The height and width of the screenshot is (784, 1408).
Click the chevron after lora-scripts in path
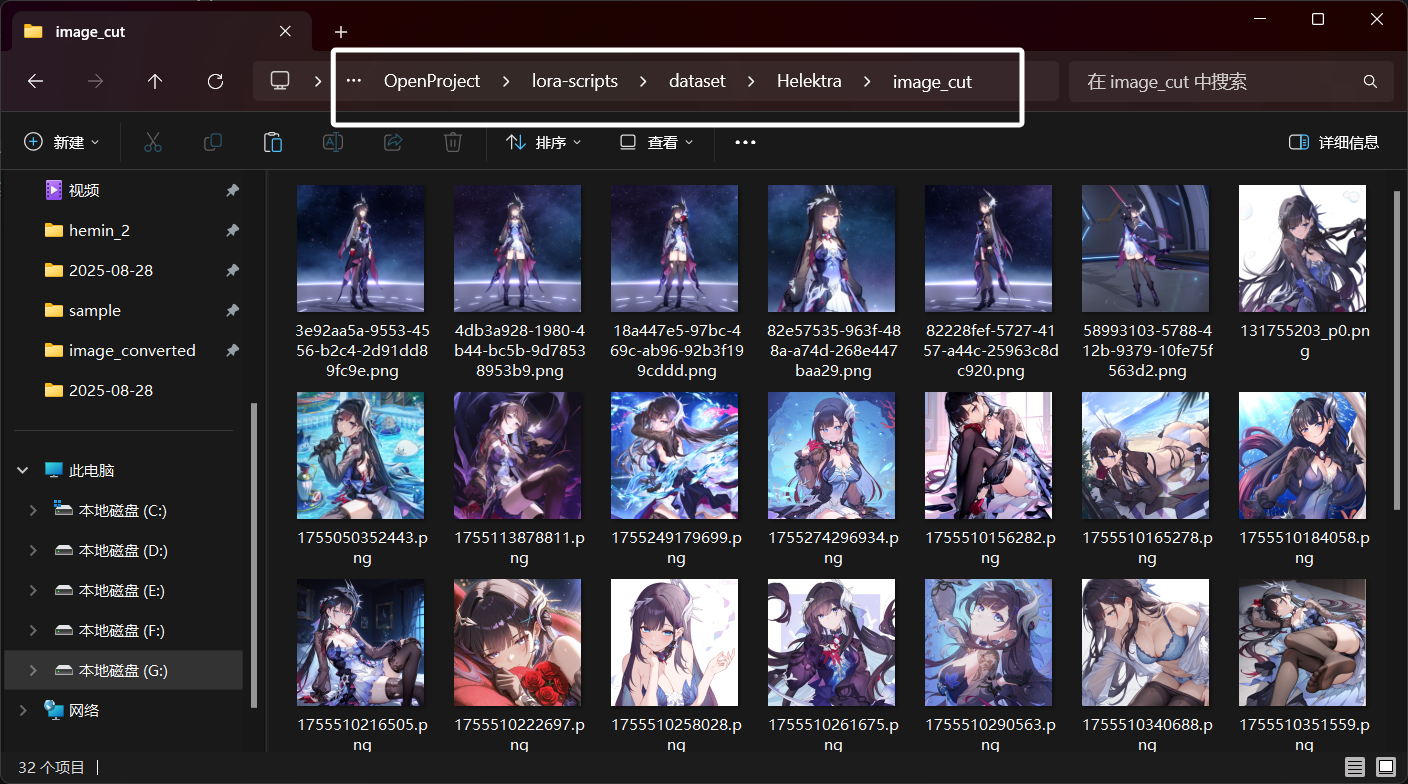click(643, 81)
